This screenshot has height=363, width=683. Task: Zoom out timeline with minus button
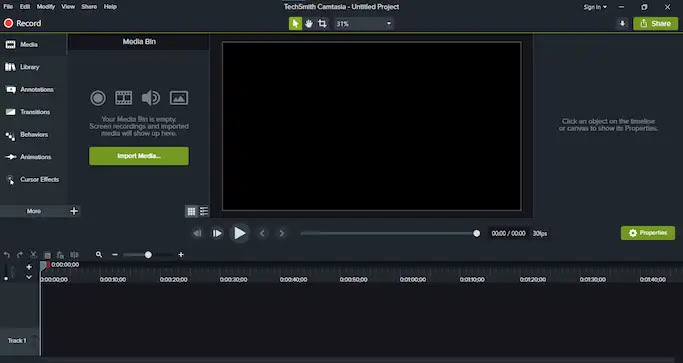pyautogui.click(x=115, y=254)
